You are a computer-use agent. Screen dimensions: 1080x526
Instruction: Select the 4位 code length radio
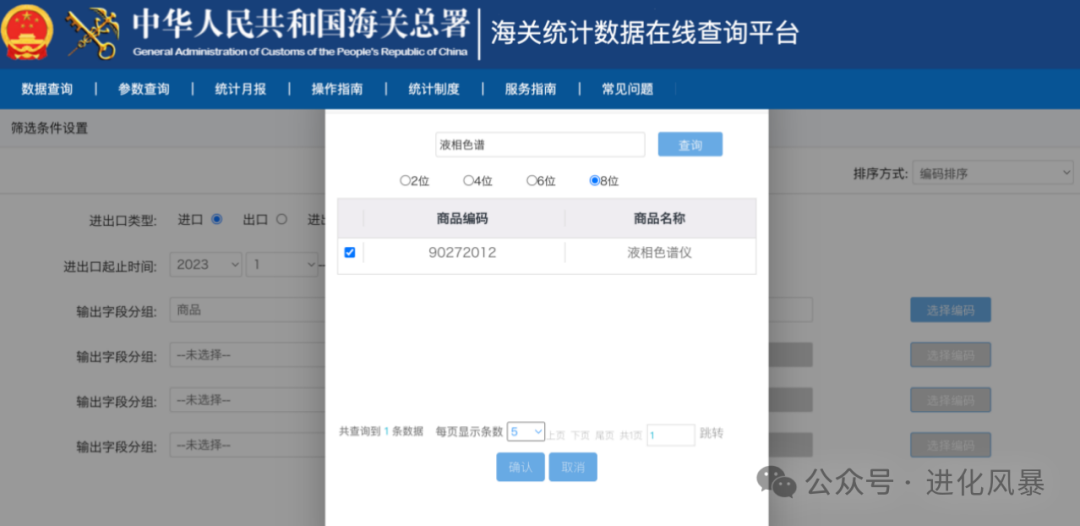468,181
